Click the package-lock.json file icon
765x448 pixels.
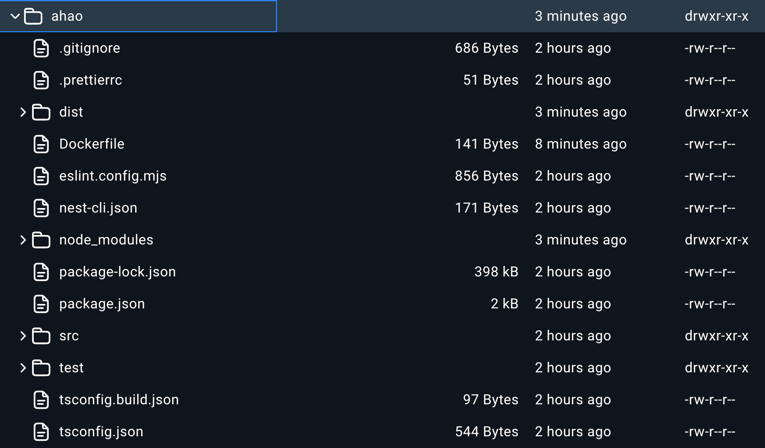tap(41, 272)
